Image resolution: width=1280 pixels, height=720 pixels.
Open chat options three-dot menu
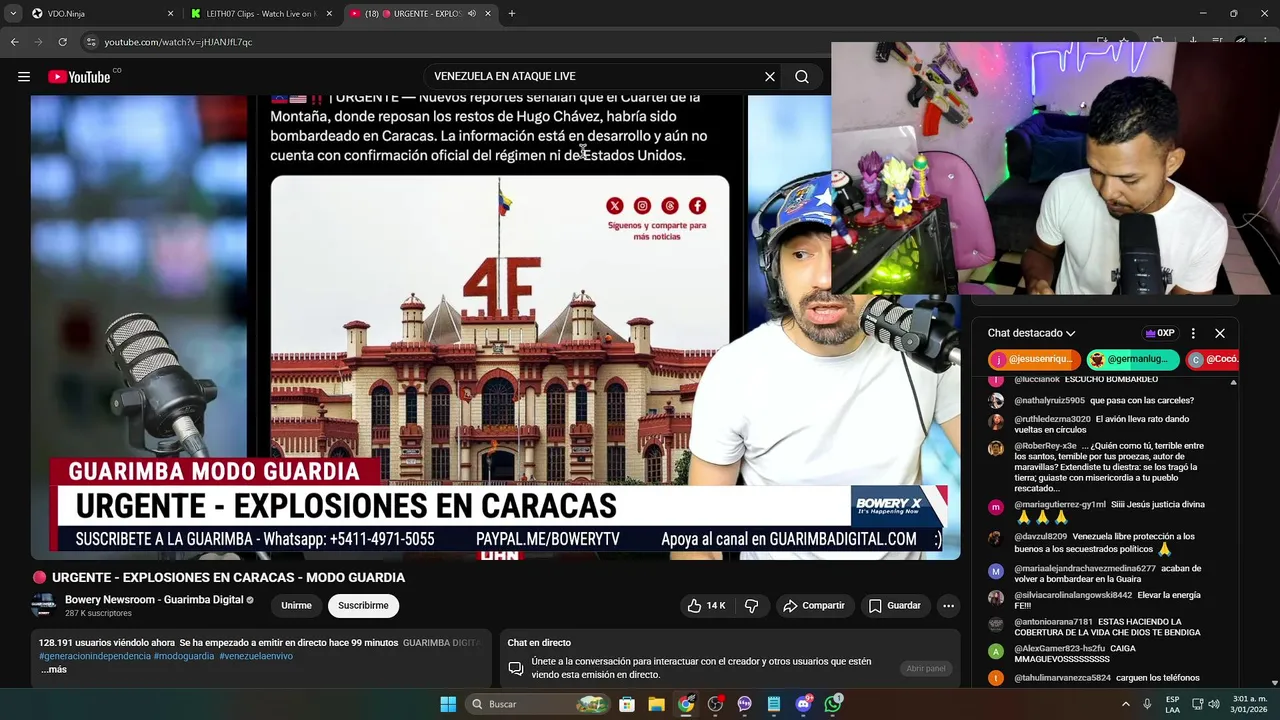point(1193,333)
